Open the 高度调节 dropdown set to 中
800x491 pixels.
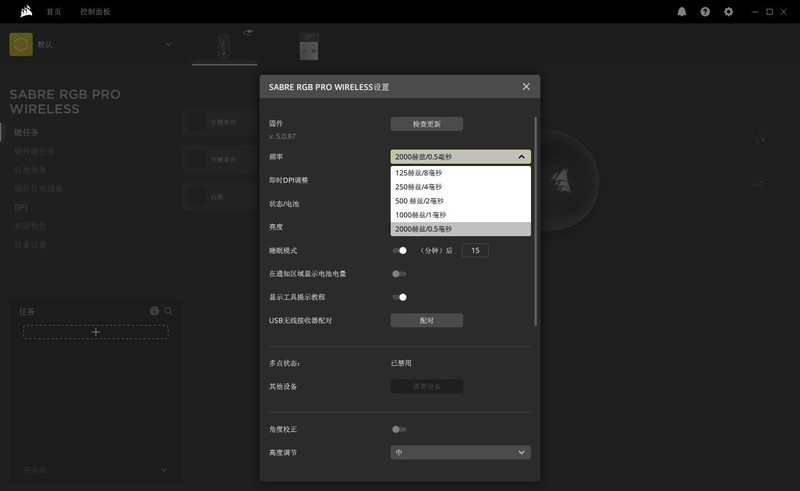point(461,452)
